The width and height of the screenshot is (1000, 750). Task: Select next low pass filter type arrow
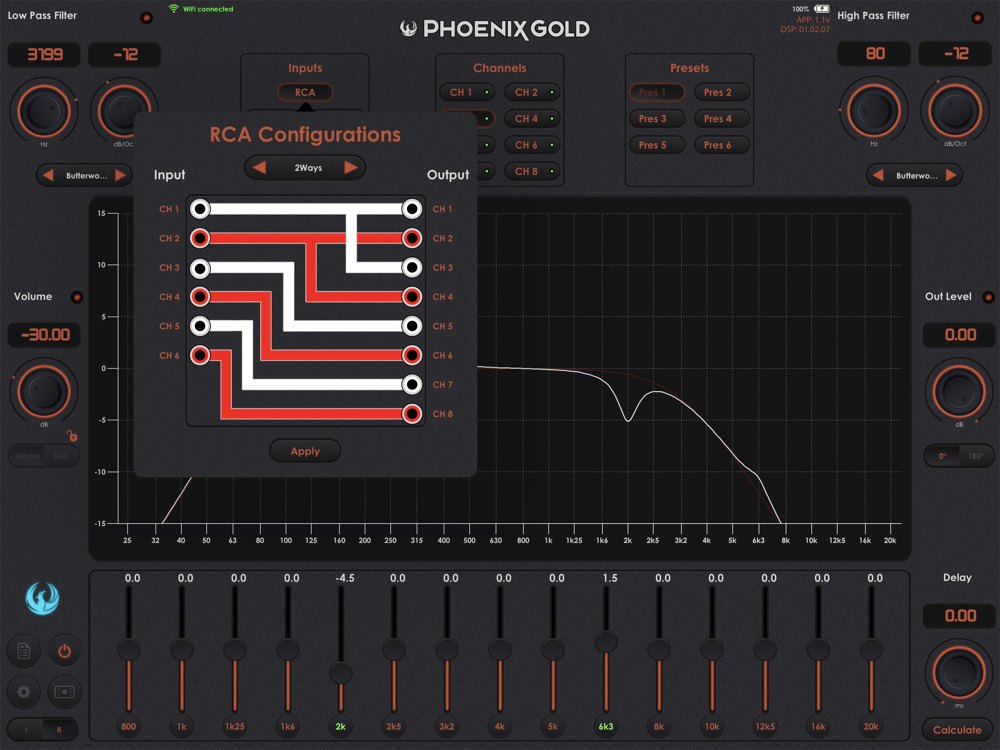(121, 175)
